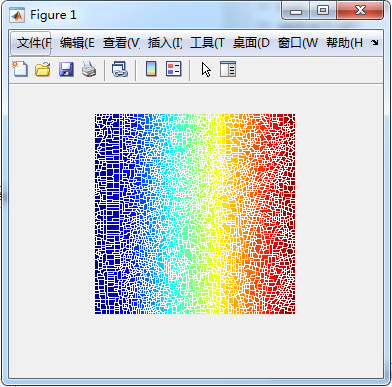Click the rainbow-colored mosaic plot

195,214
